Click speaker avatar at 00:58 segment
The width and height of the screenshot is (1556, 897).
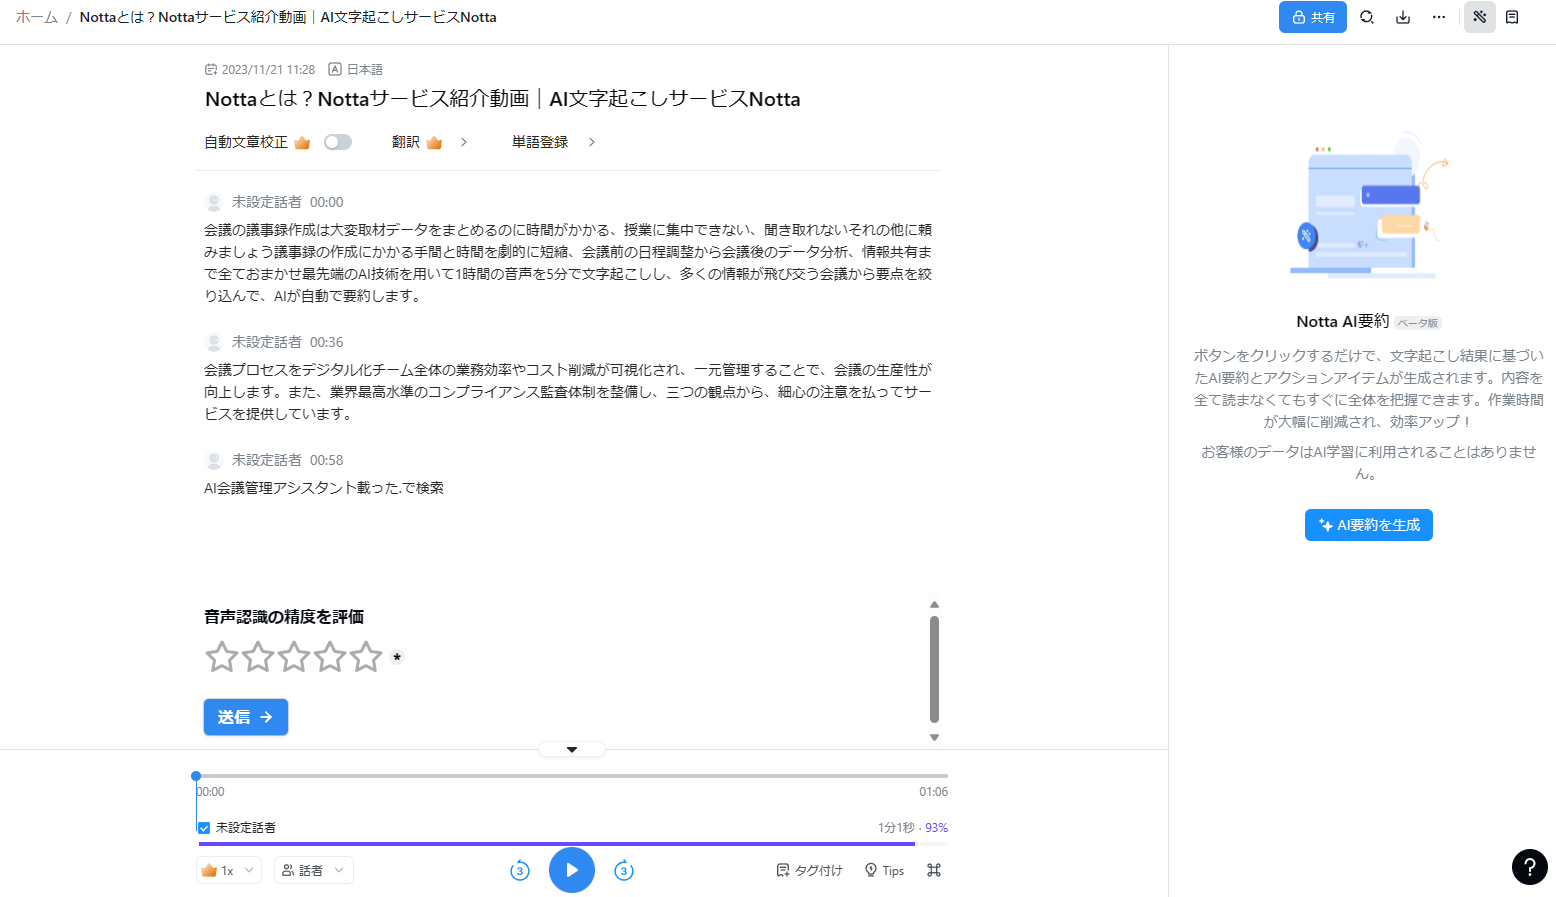214,460
